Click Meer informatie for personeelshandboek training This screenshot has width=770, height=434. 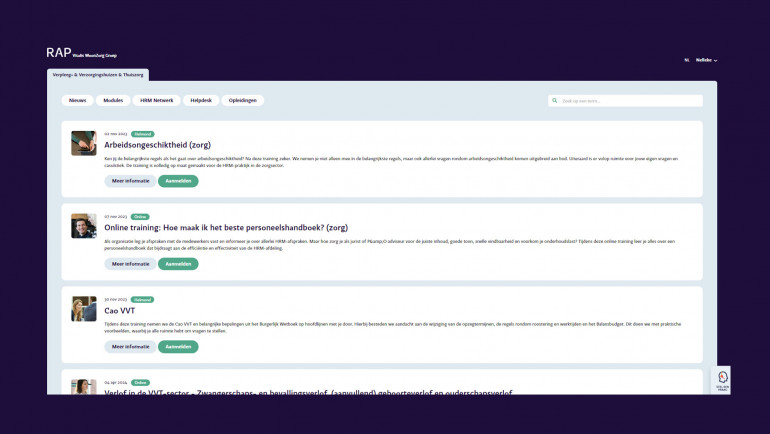[x=130, y=264]
